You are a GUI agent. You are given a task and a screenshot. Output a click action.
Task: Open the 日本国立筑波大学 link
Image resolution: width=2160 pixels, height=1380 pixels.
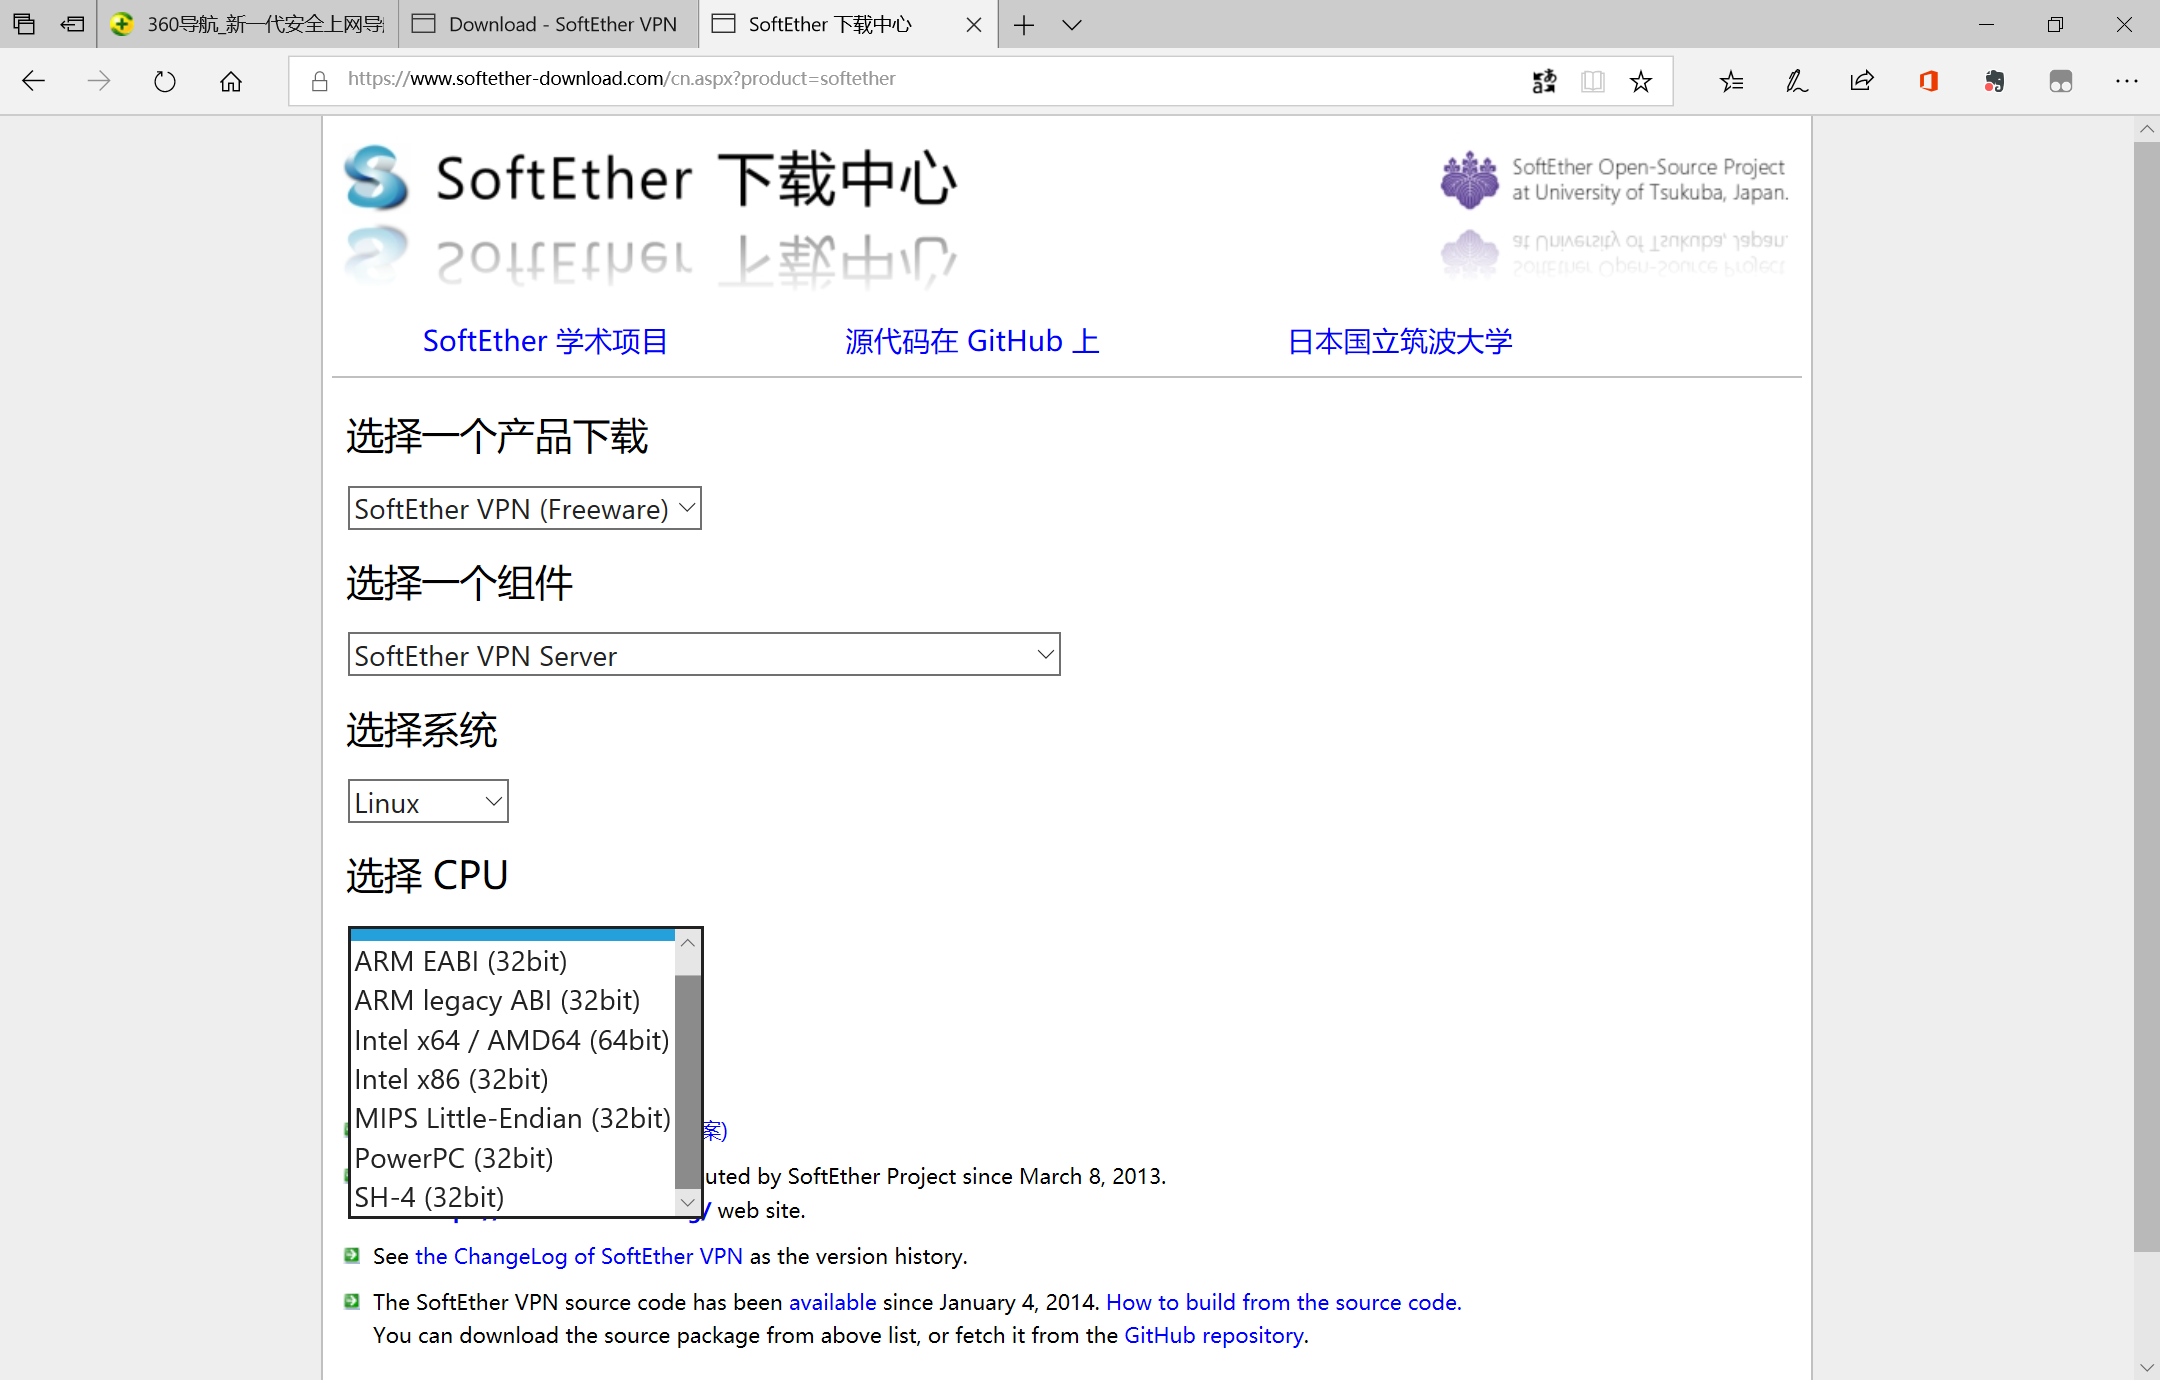point(1400,341)
